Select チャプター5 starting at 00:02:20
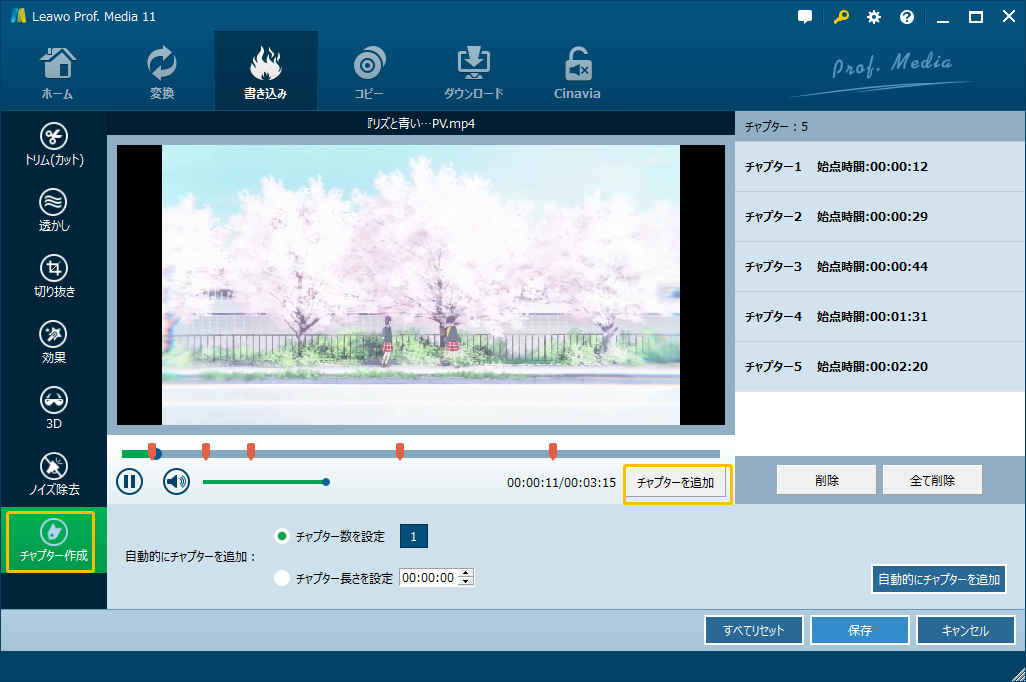The height and width of the screenshot is (682, 1026). [880, 367]
